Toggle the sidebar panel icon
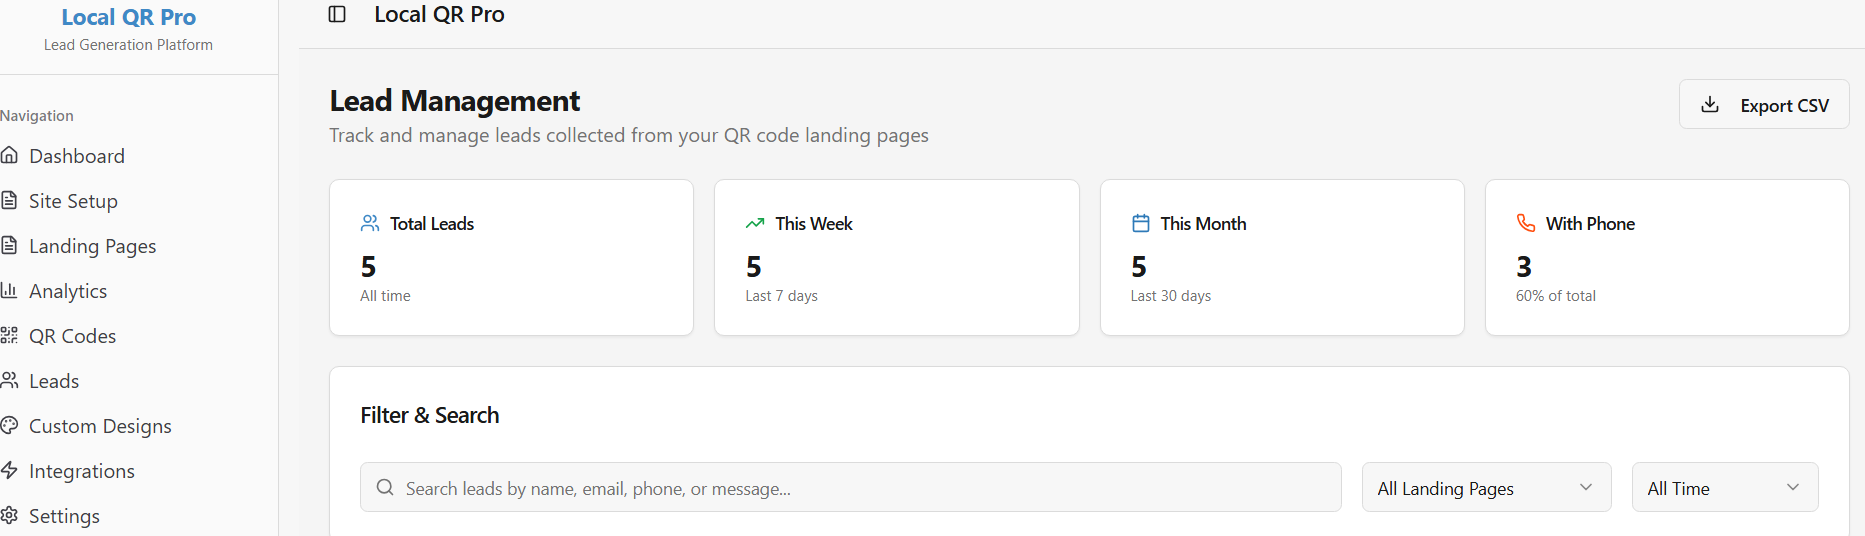Image resolution: width=1865 pixels, height=536 pixels. (337, 14)
